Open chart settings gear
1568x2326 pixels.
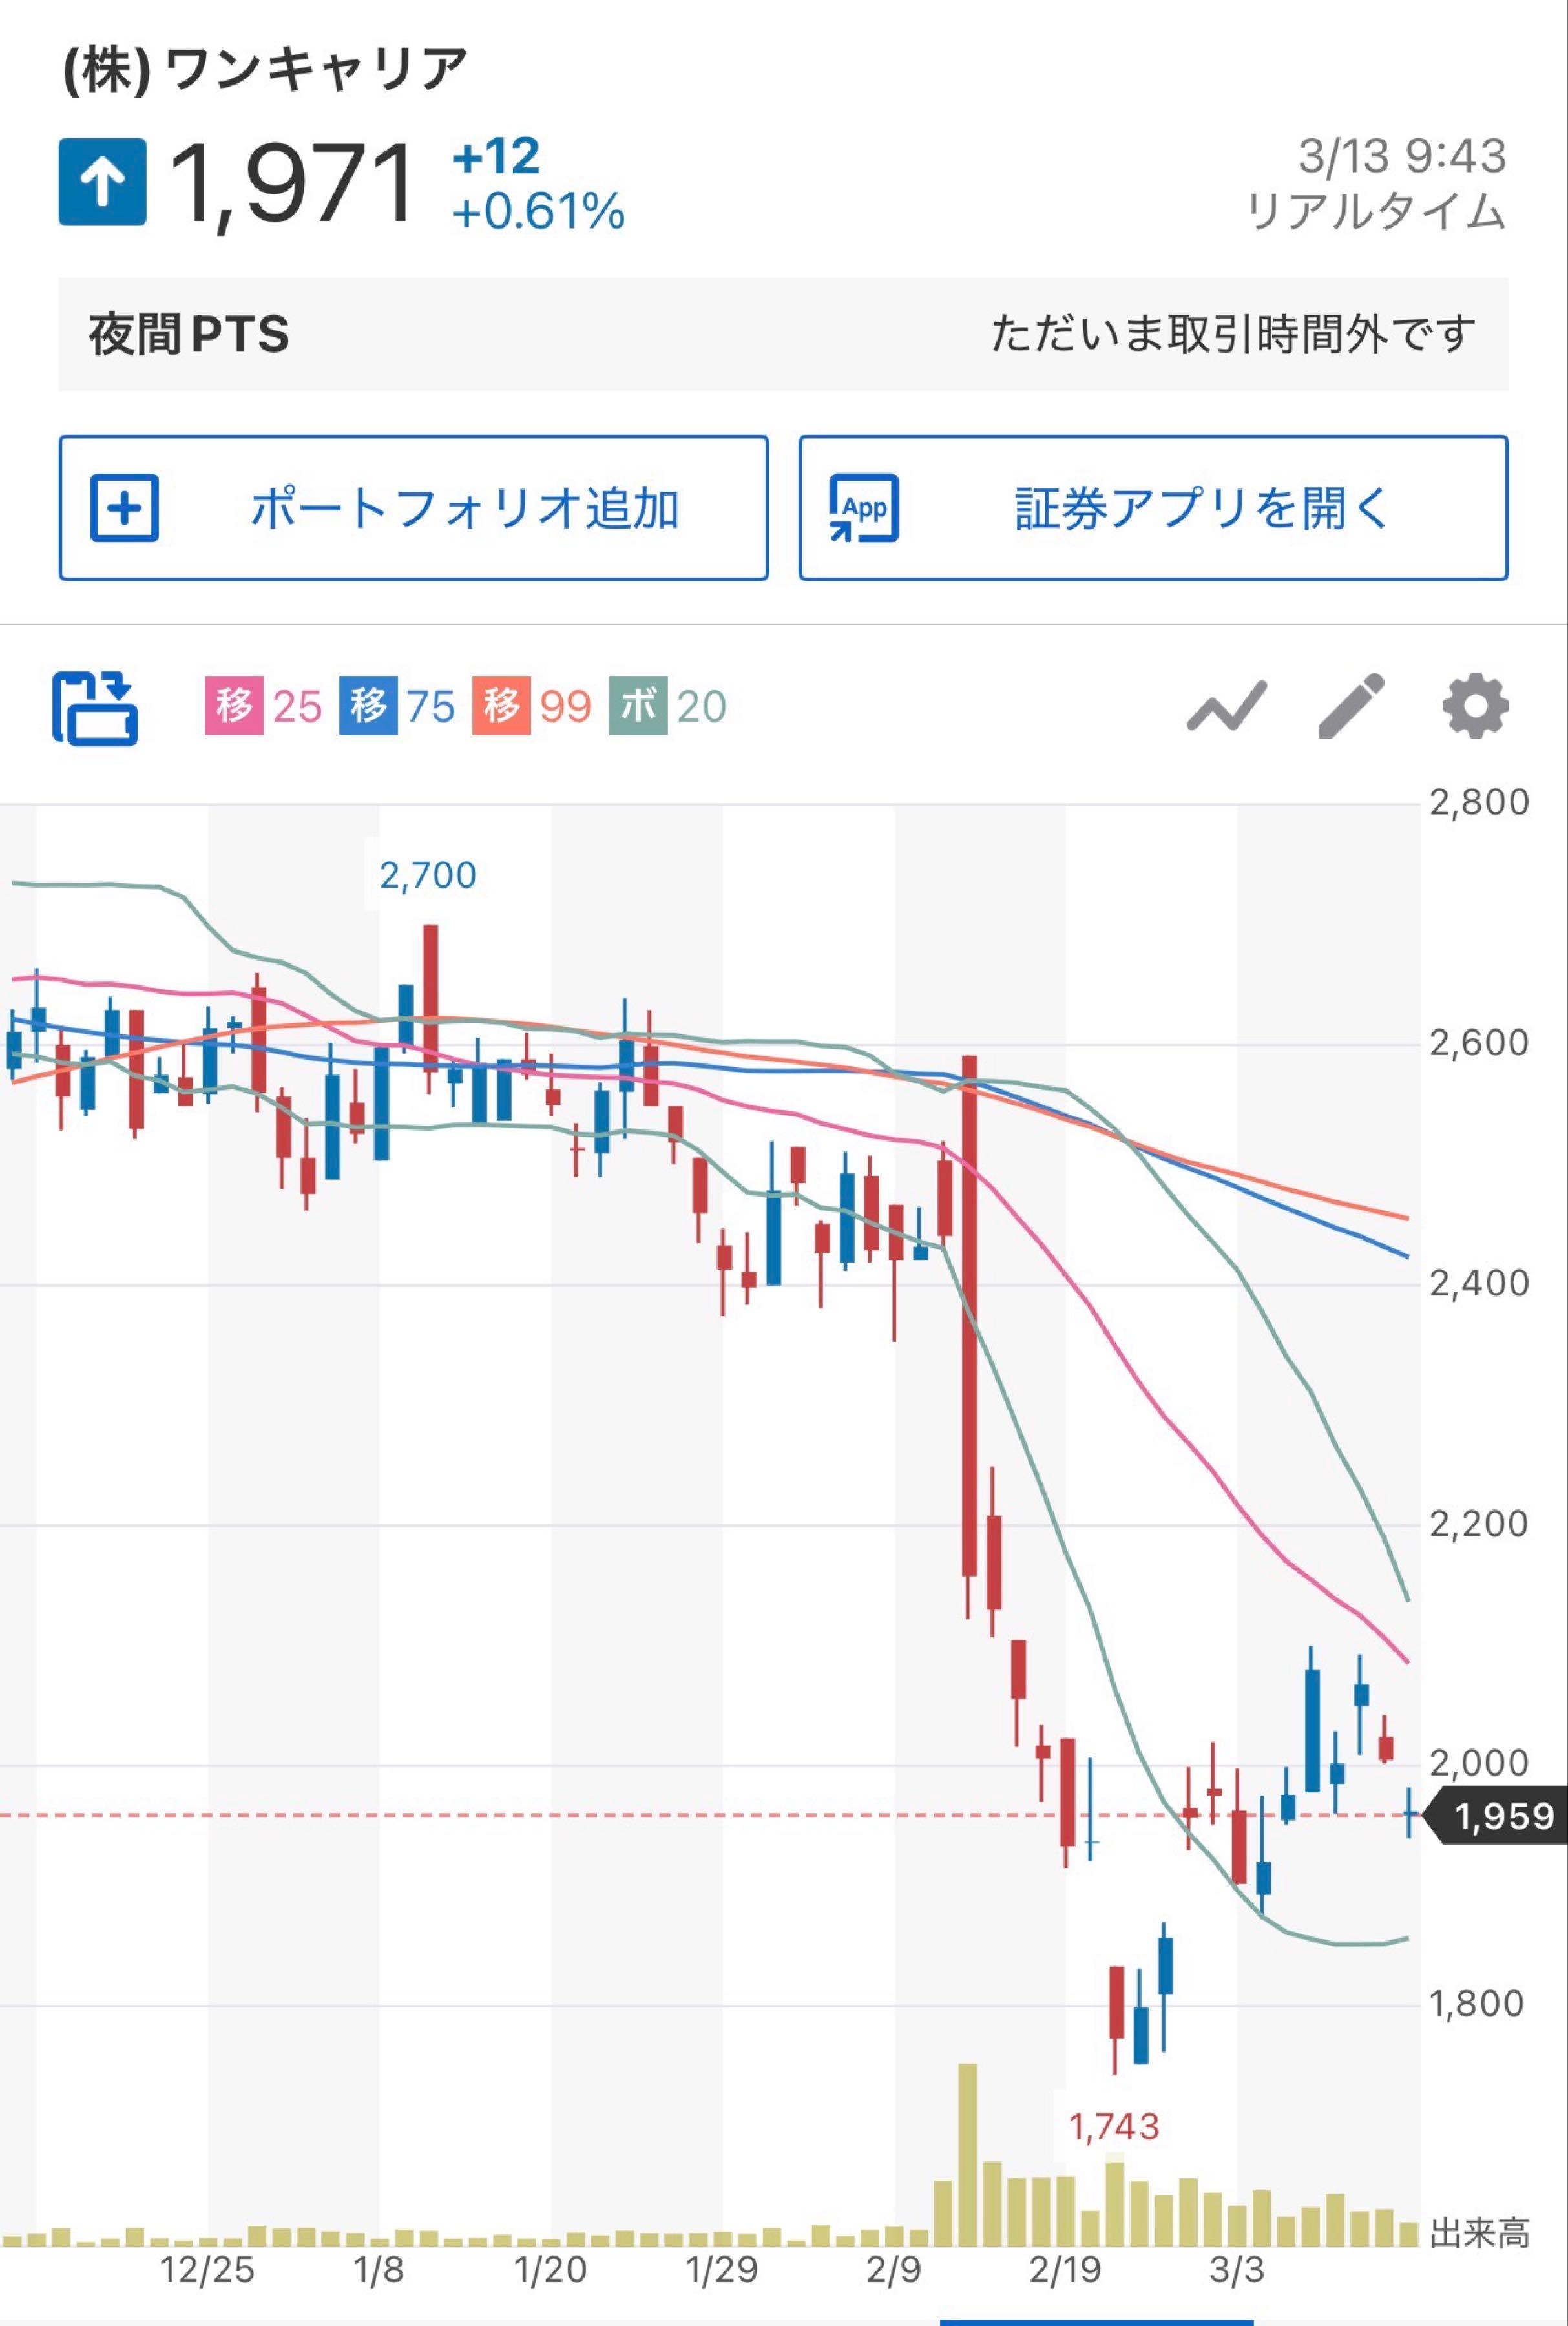coord(1475,707)
